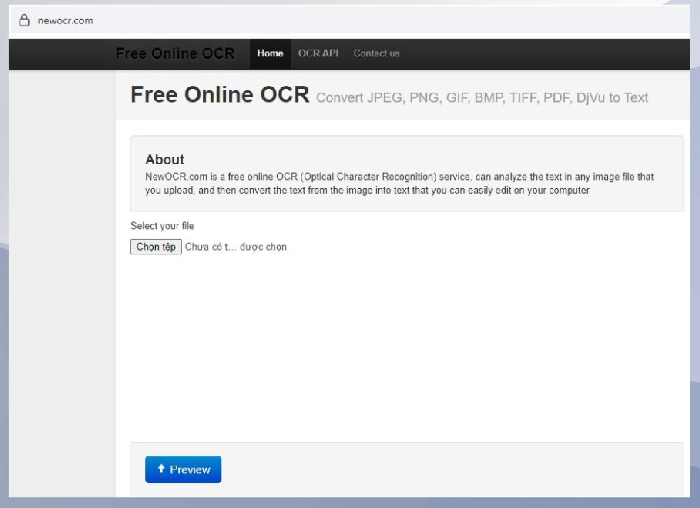This screenshot has width=700, height=508.
Task: Go to the Contact us page
Action: point(376,53)
